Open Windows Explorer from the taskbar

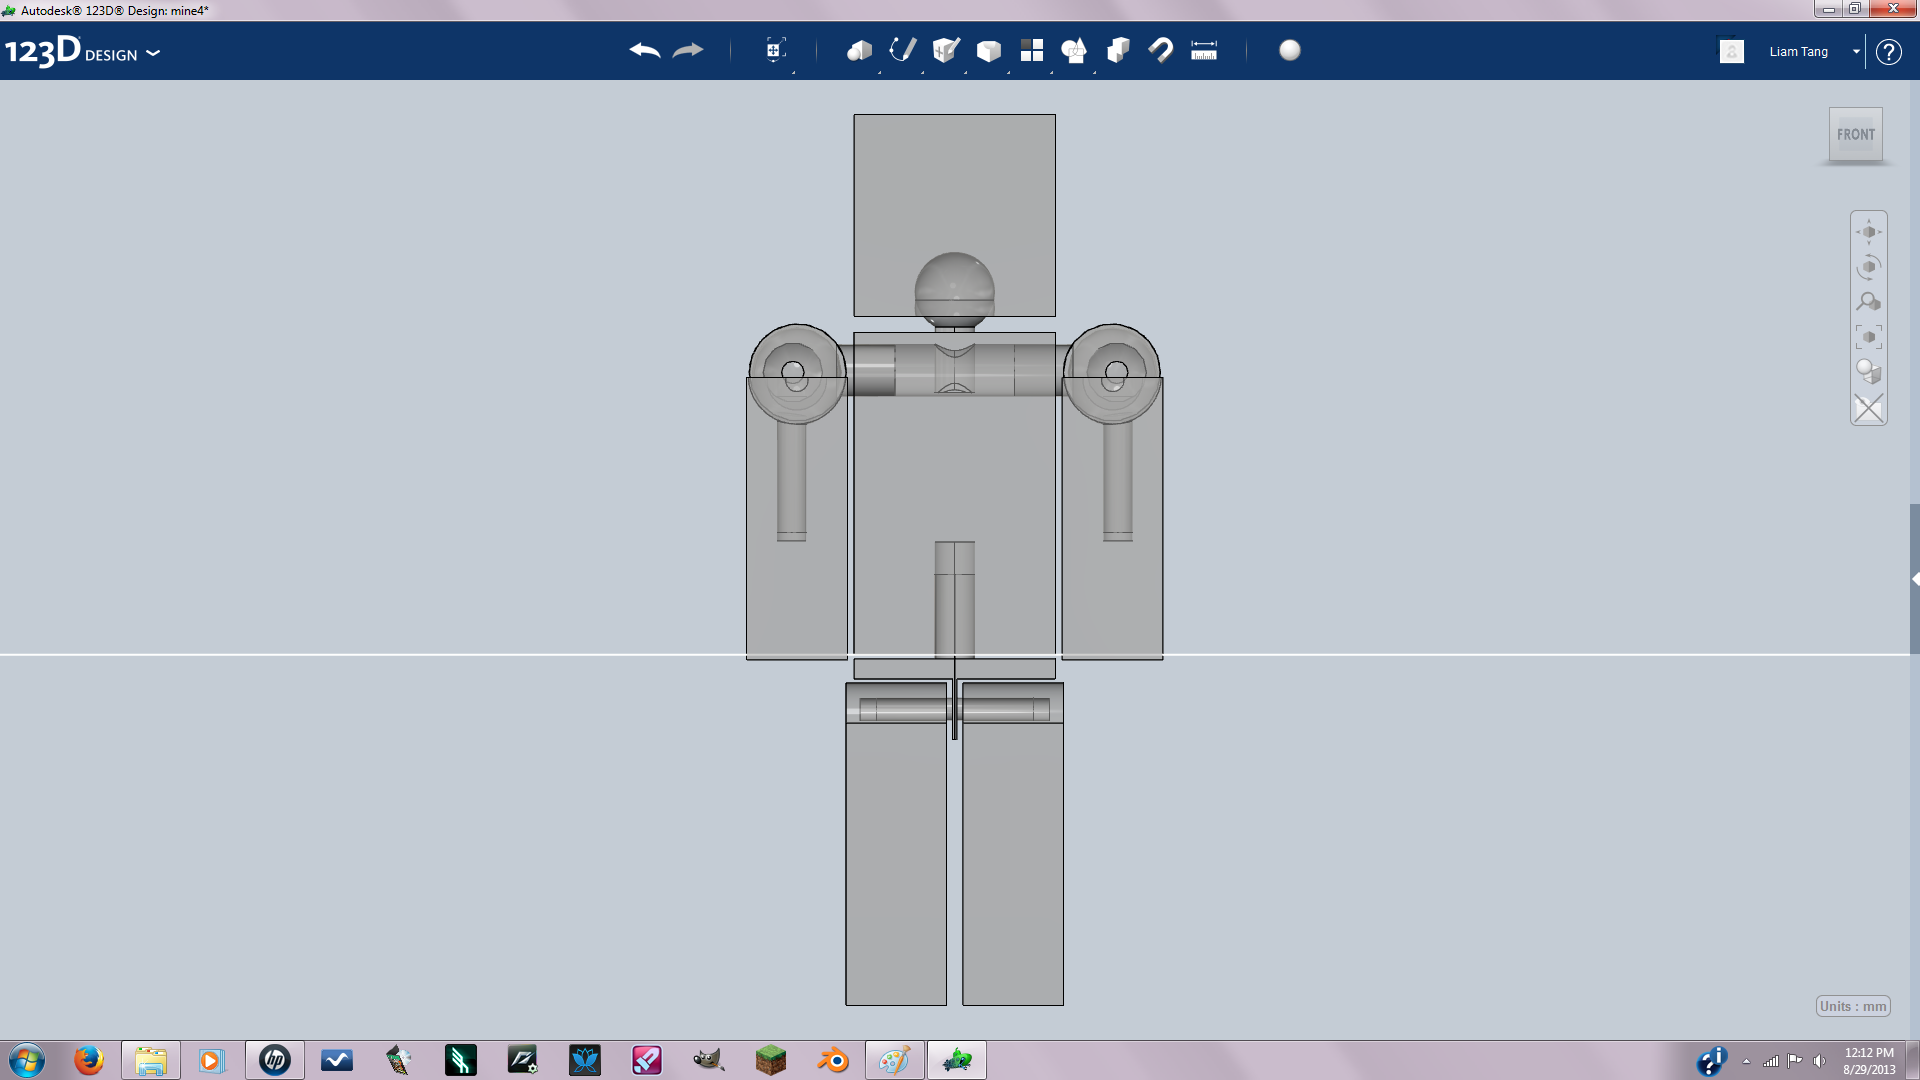coord(151,1060)
